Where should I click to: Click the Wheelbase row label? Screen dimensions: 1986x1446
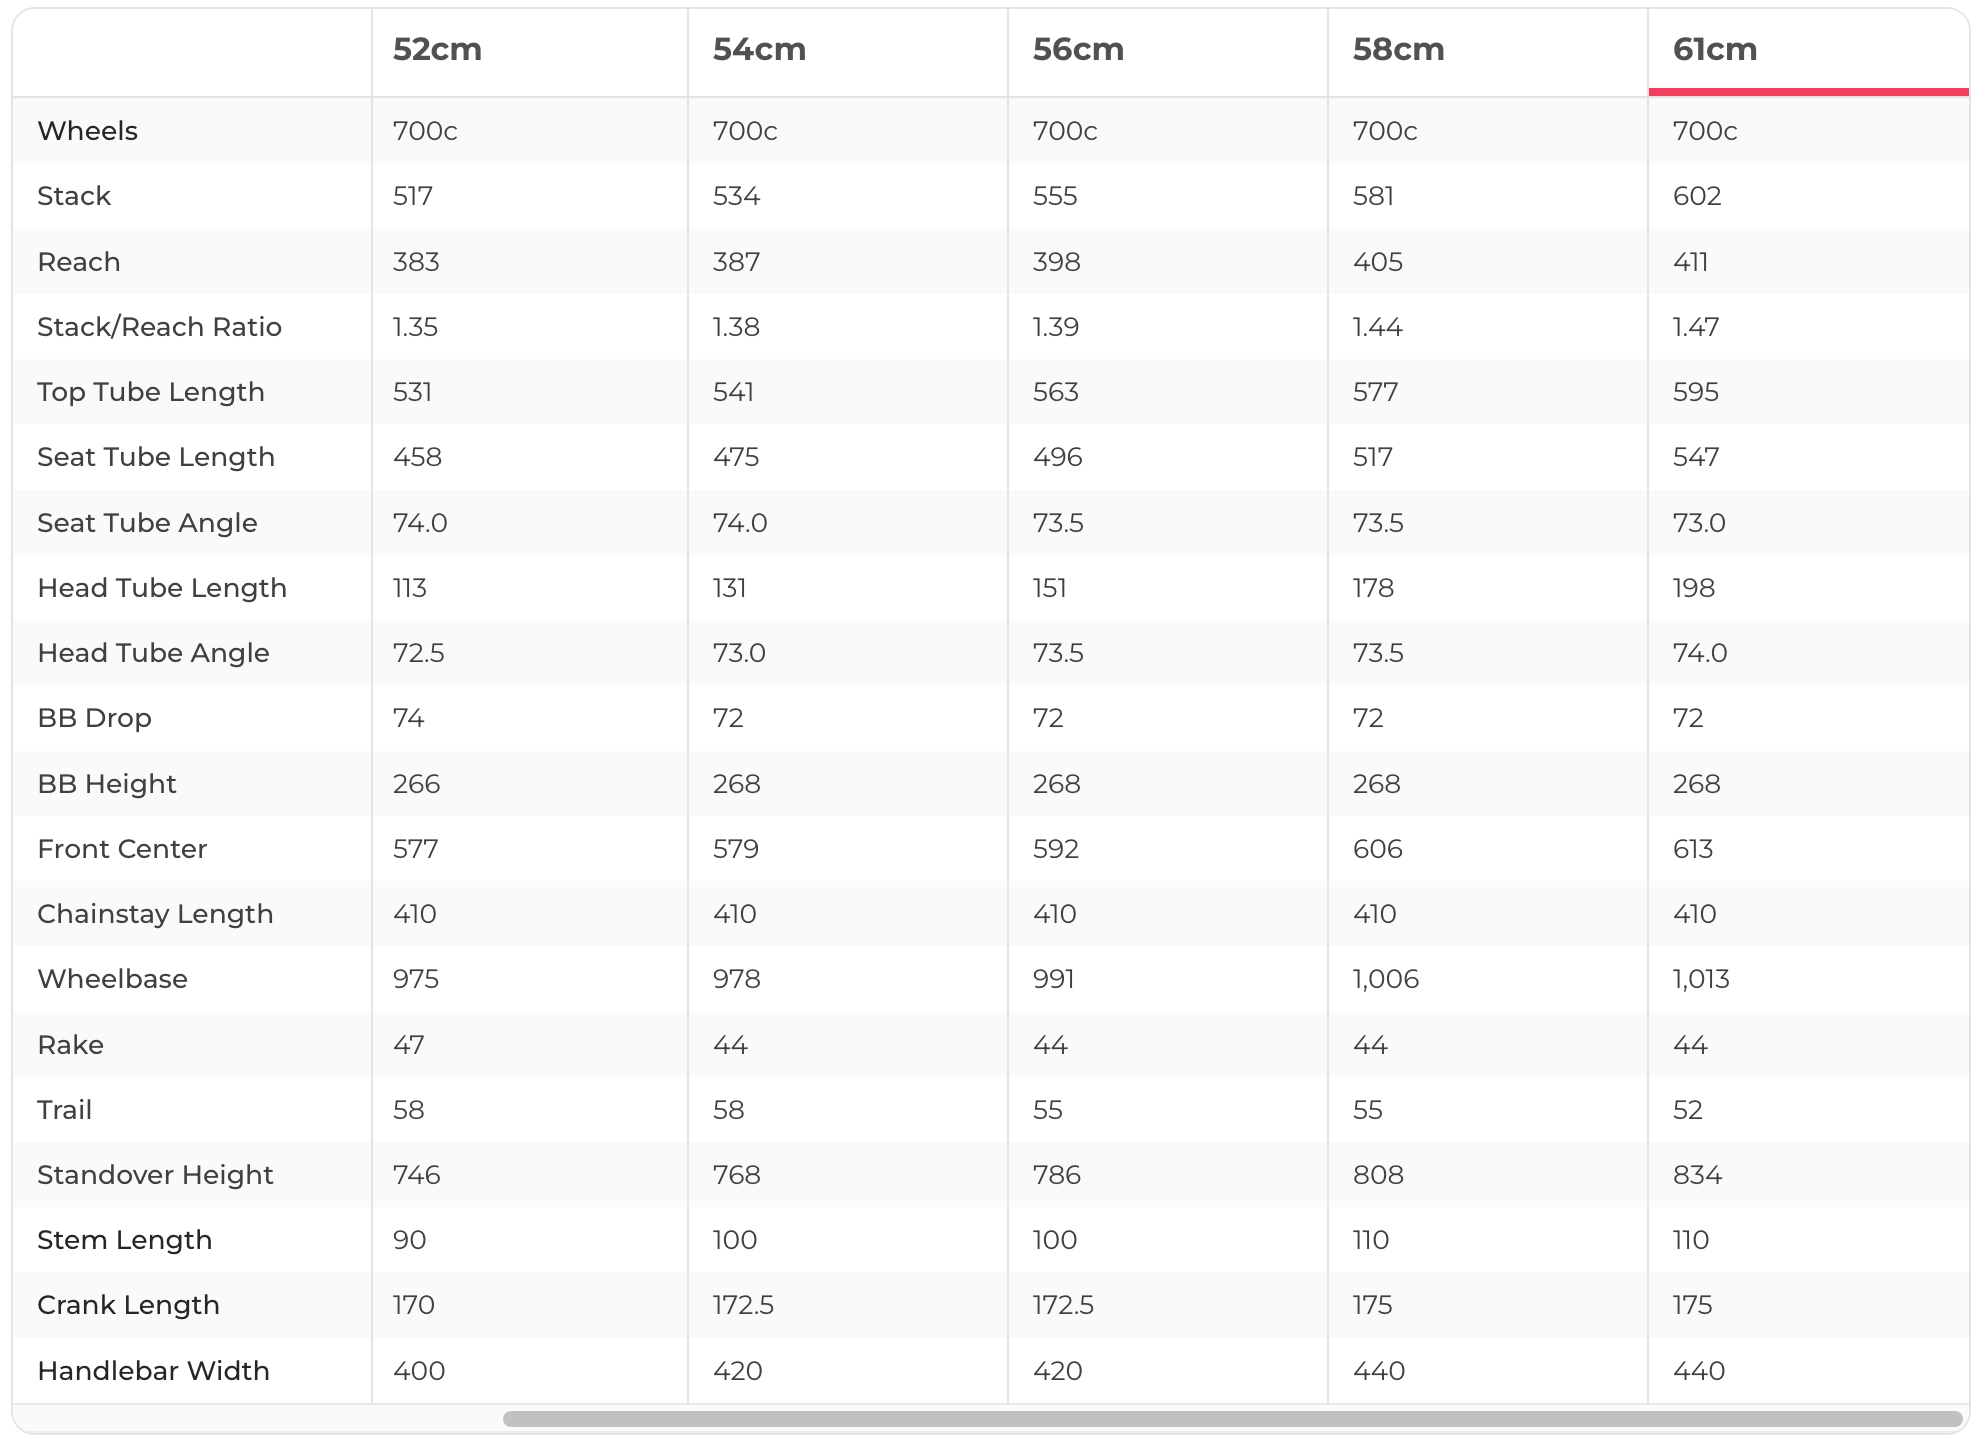click(x=112, y=979)
